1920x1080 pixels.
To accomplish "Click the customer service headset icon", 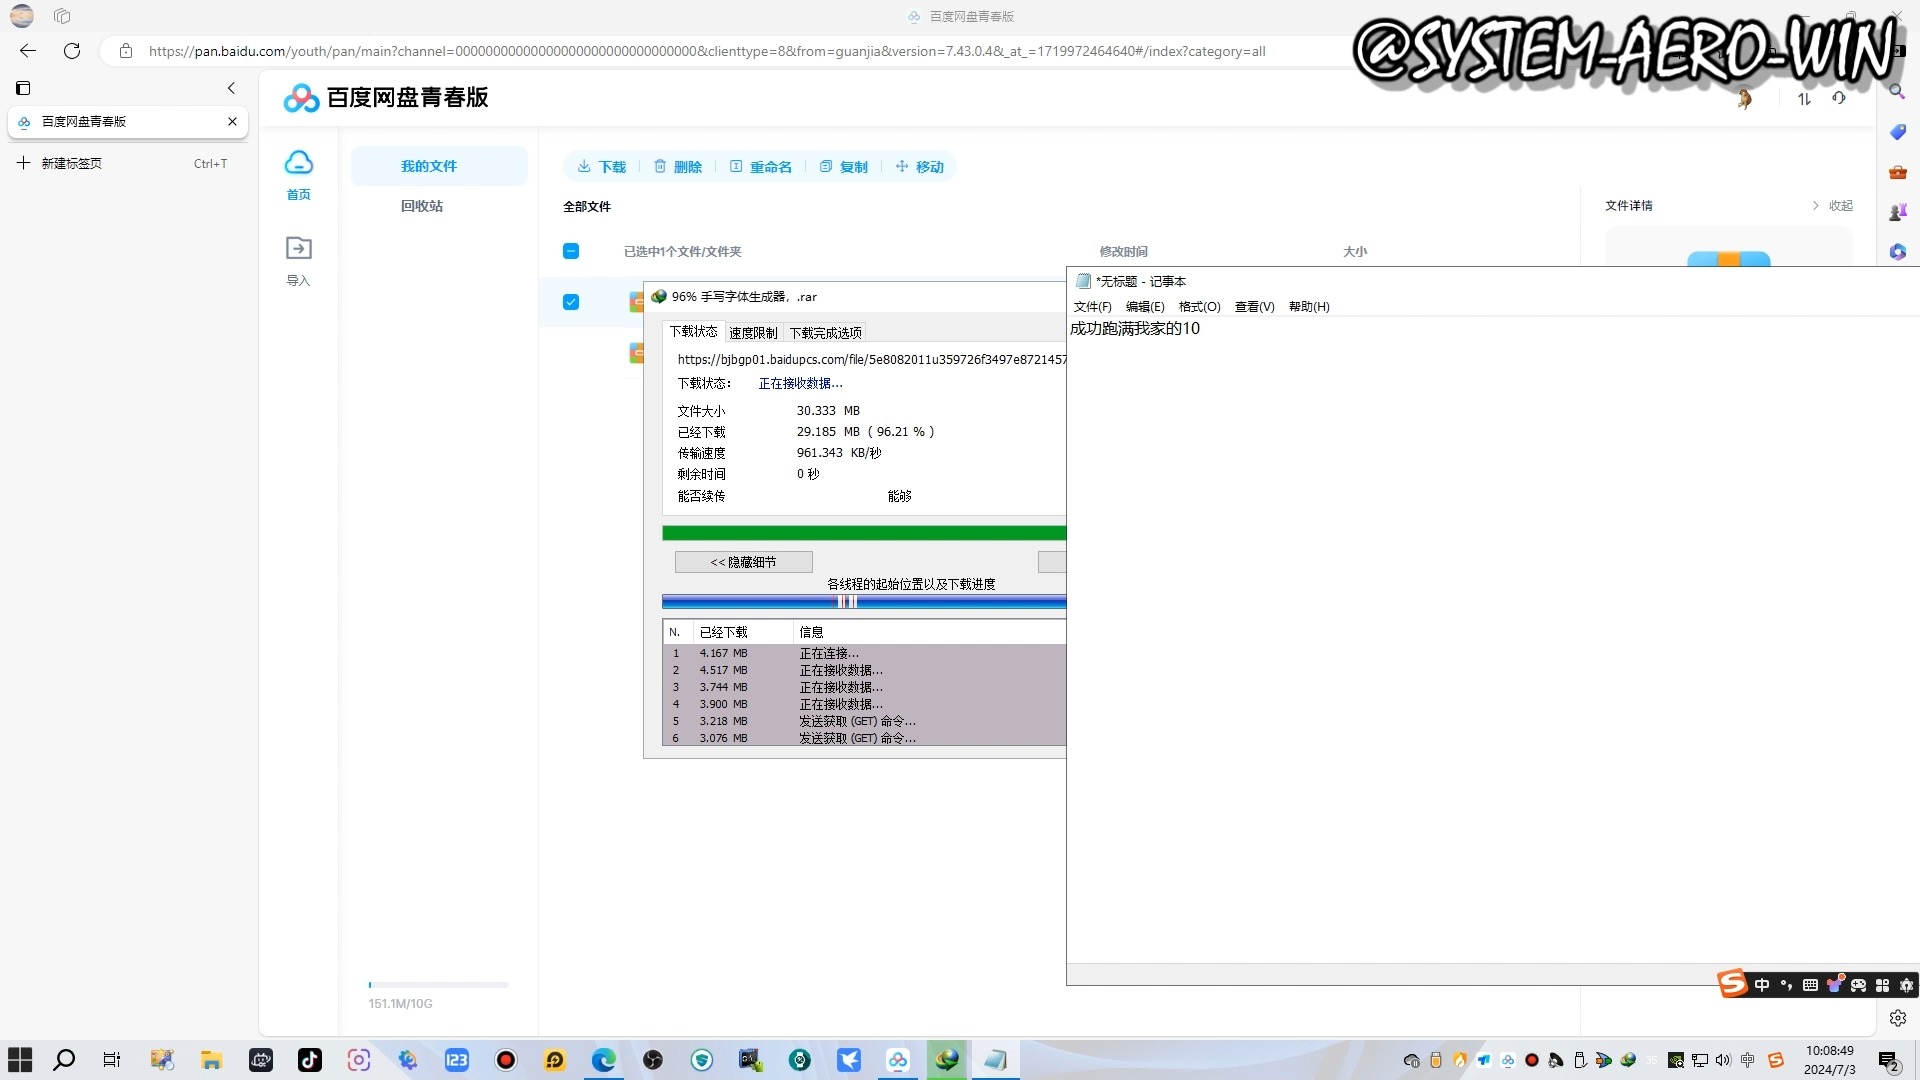I will click(x=1839, y=98).
